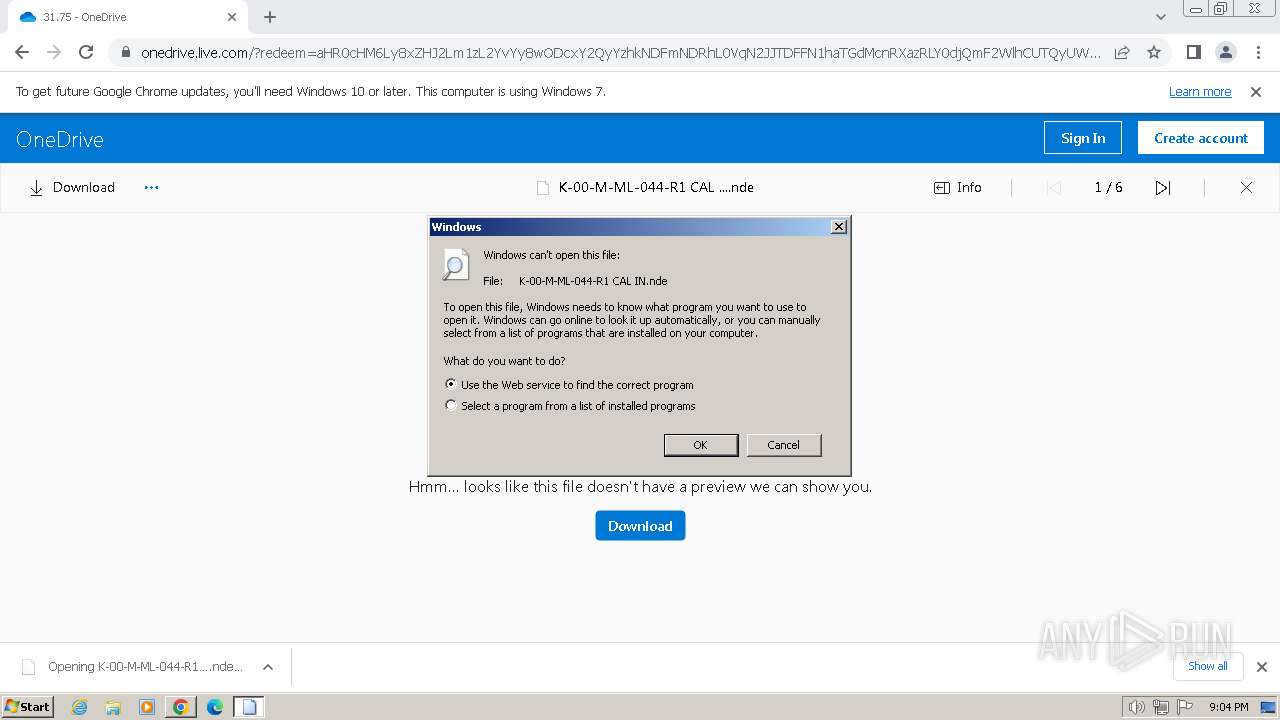Go to next file in viewer
Screen dimensions: 1280x720
click(1163, 187)
